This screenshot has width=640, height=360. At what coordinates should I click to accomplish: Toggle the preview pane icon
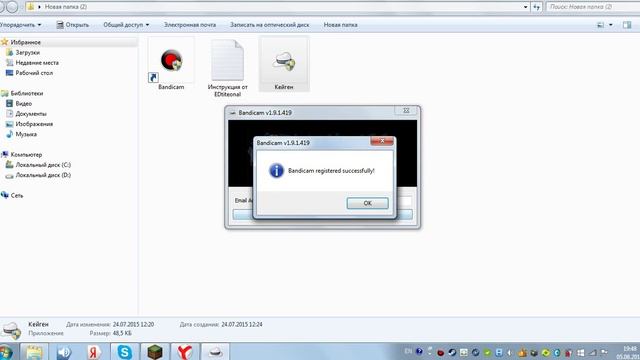point(627,25)
